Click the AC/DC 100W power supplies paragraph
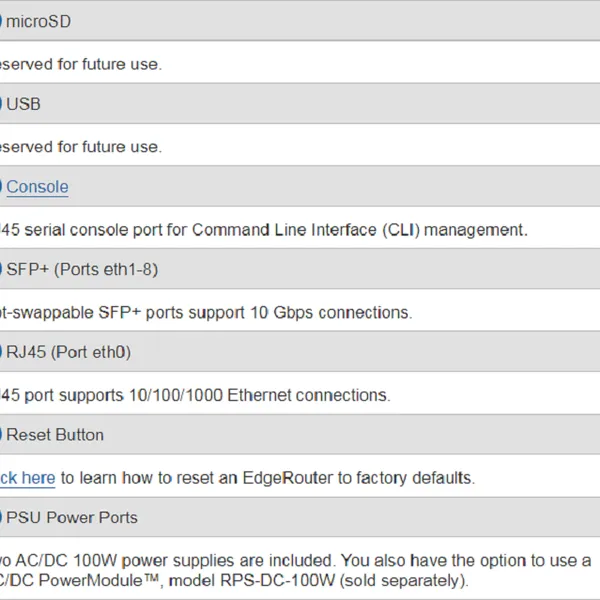The height and width of the screenshot is (600, 600). click(x=295, y=570)
